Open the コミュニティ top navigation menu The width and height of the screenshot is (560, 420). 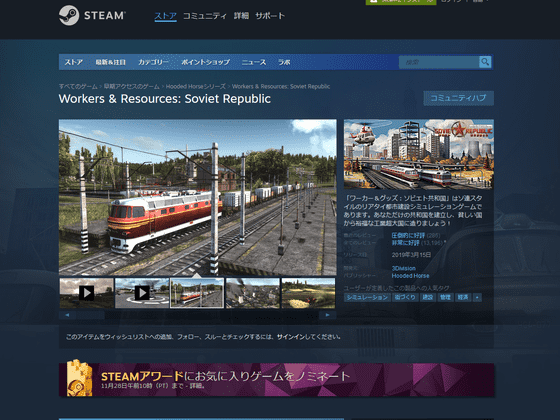coord(205,16)
